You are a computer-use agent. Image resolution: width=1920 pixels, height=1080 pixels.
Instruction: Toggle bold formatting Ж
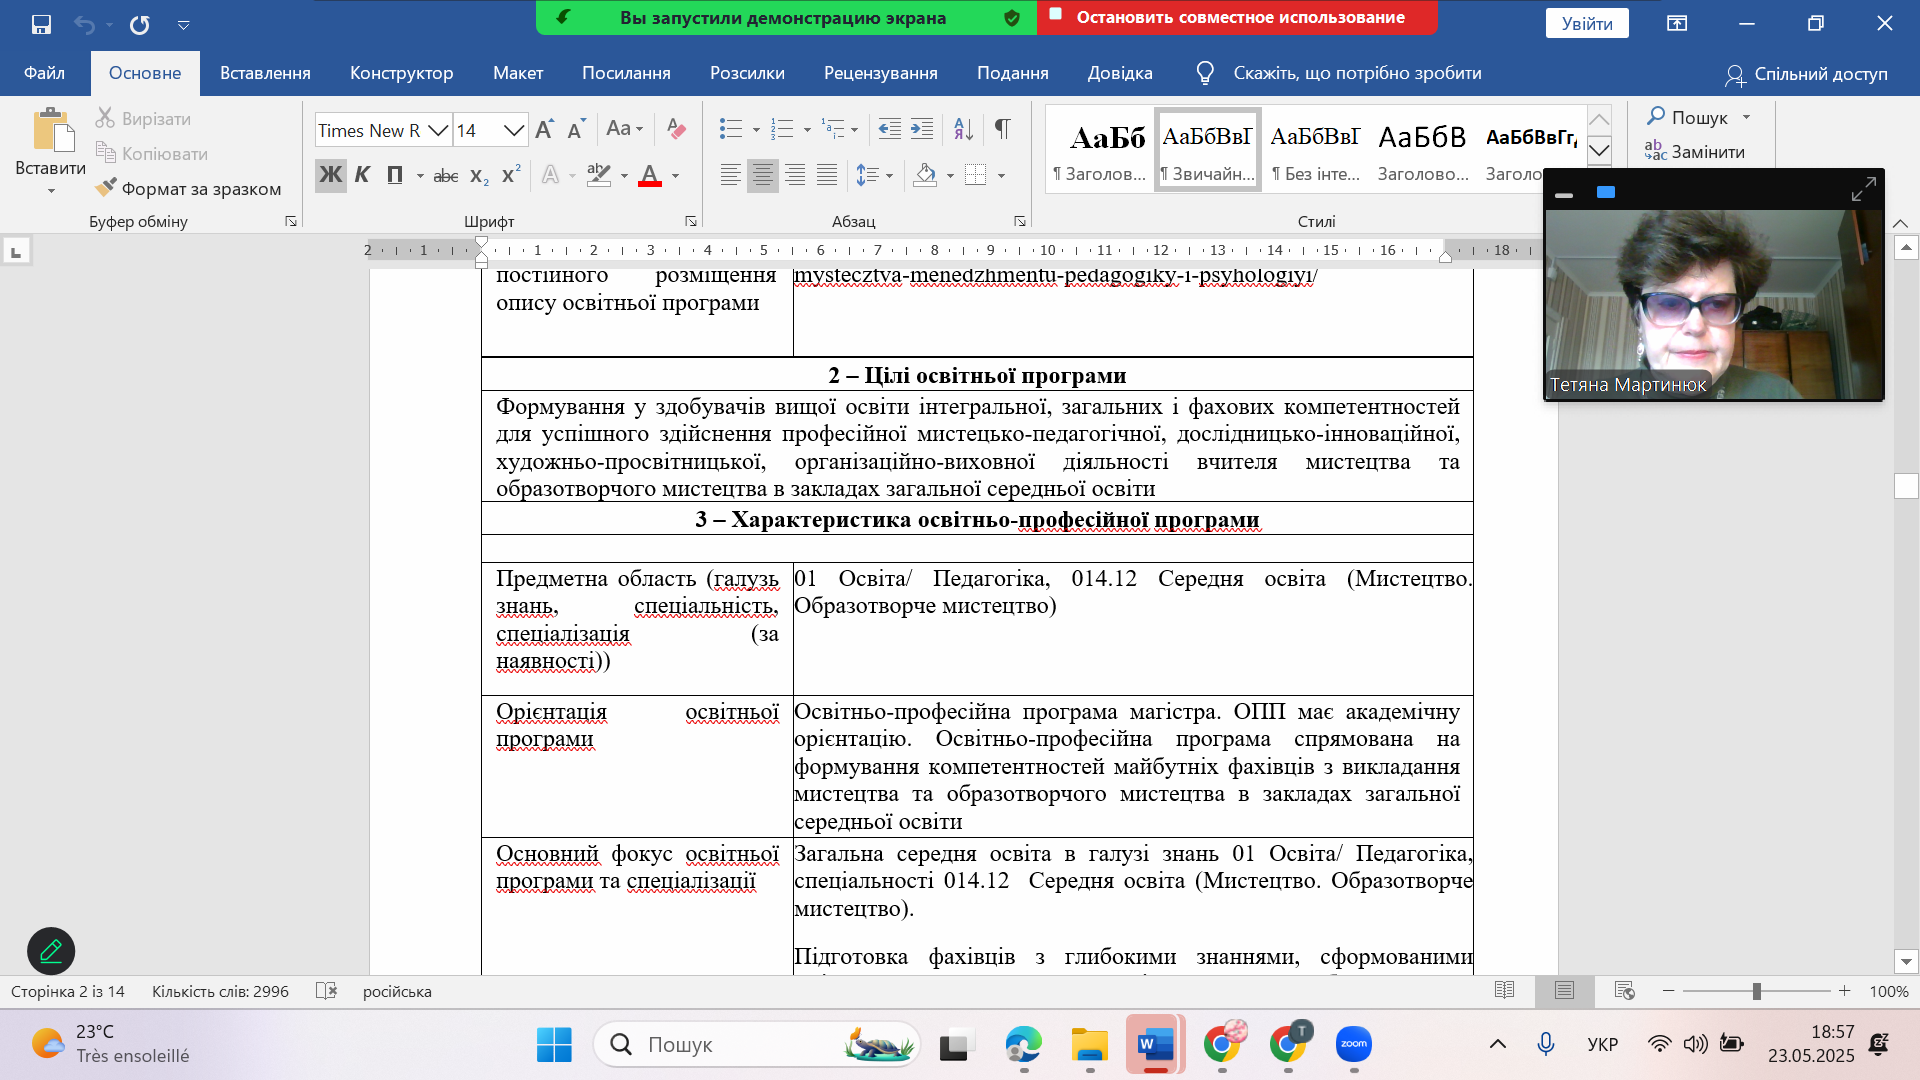pyautogui.click(x=330, y=176)
